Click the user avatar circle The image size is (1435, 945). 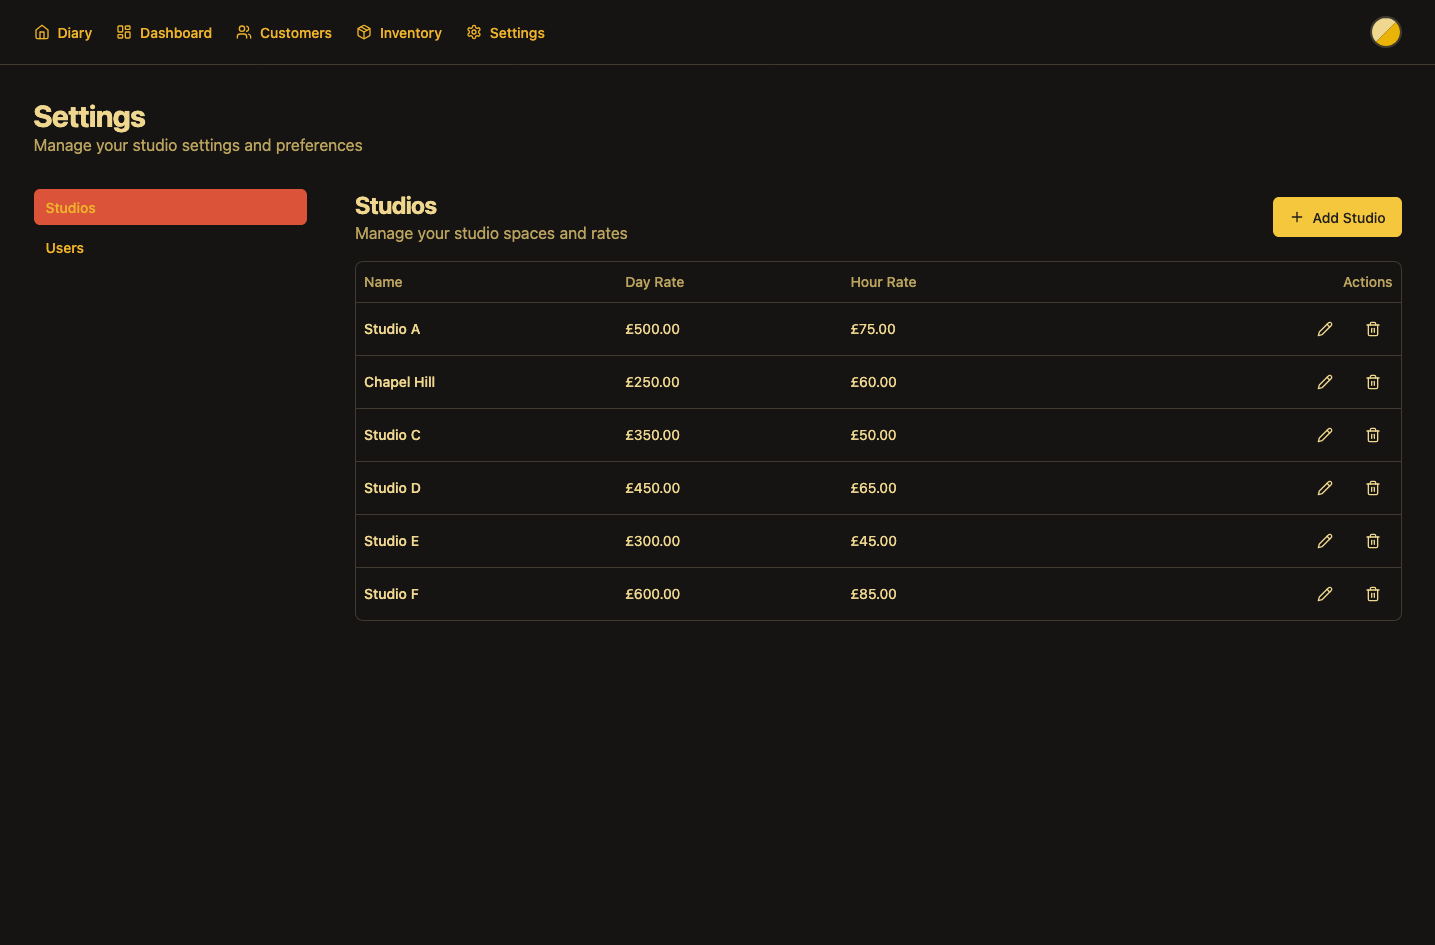point(1386,31)
